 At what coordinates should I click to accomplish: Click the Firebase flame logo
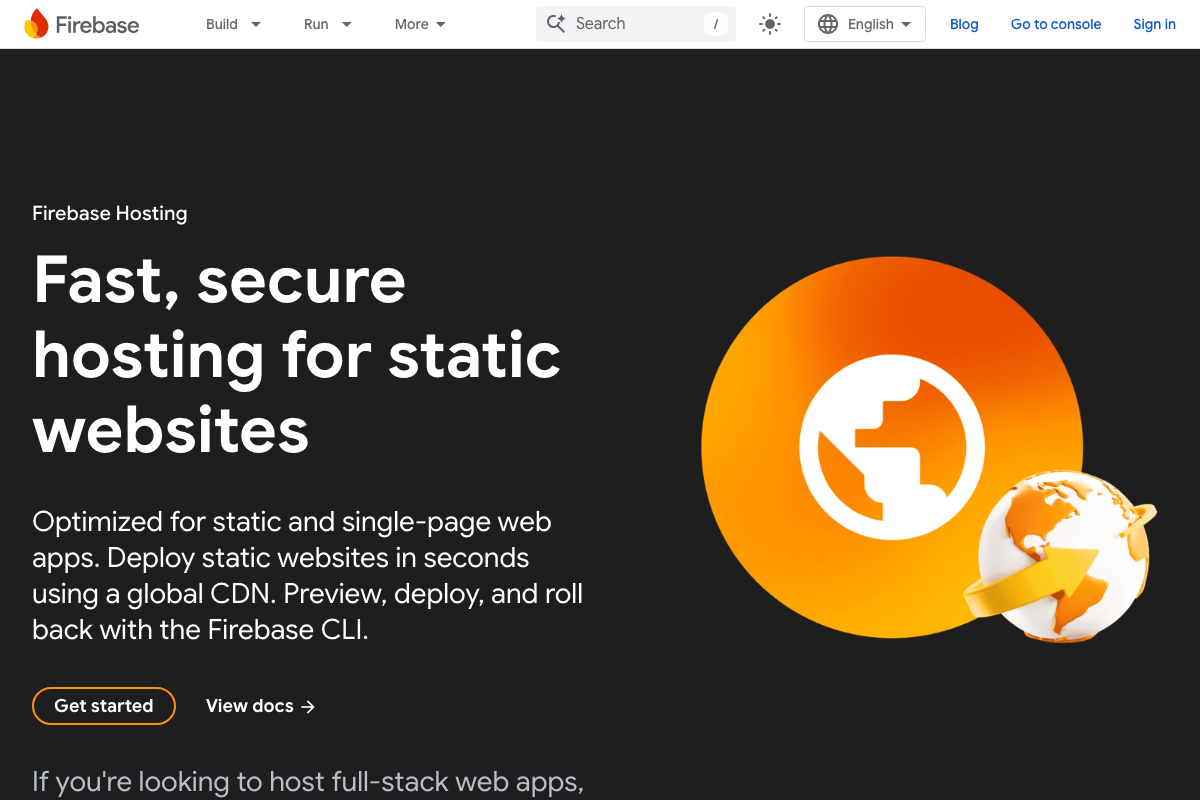coord(36,24)
